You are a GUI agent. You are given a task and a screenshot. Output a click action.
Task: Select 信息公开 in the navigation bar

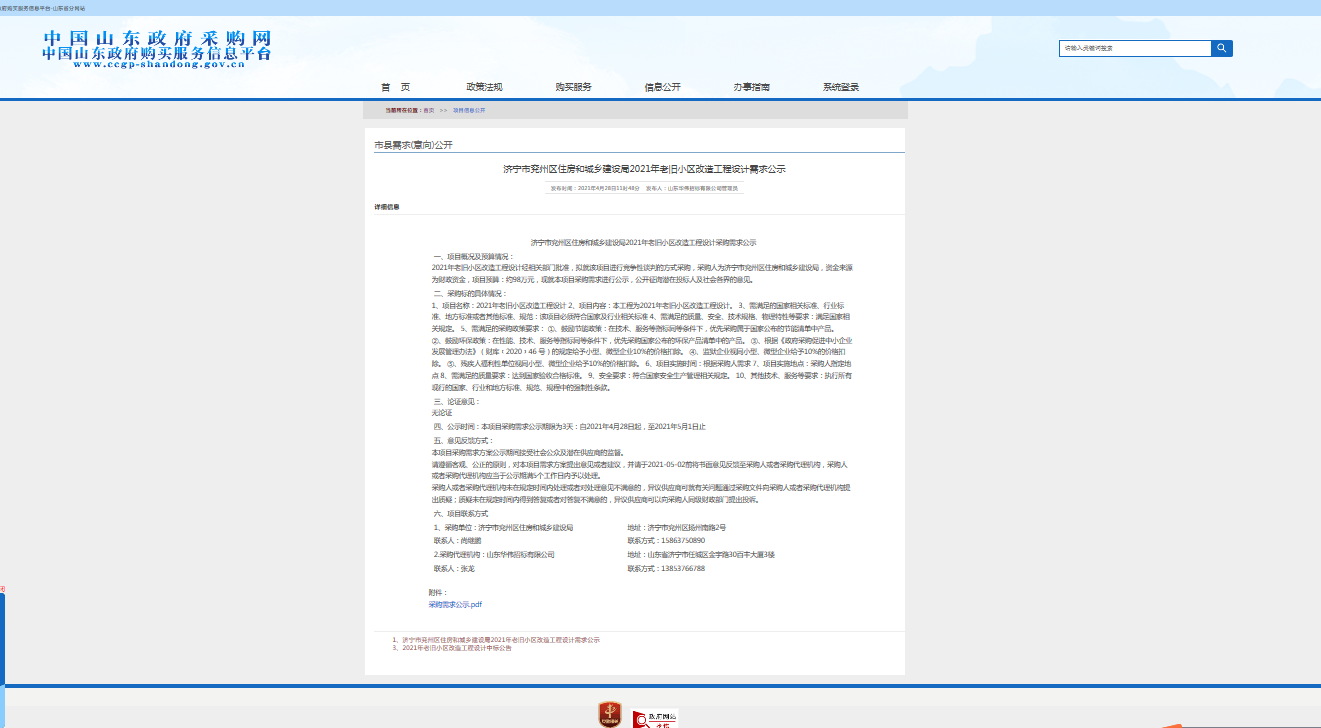(662, 87)
